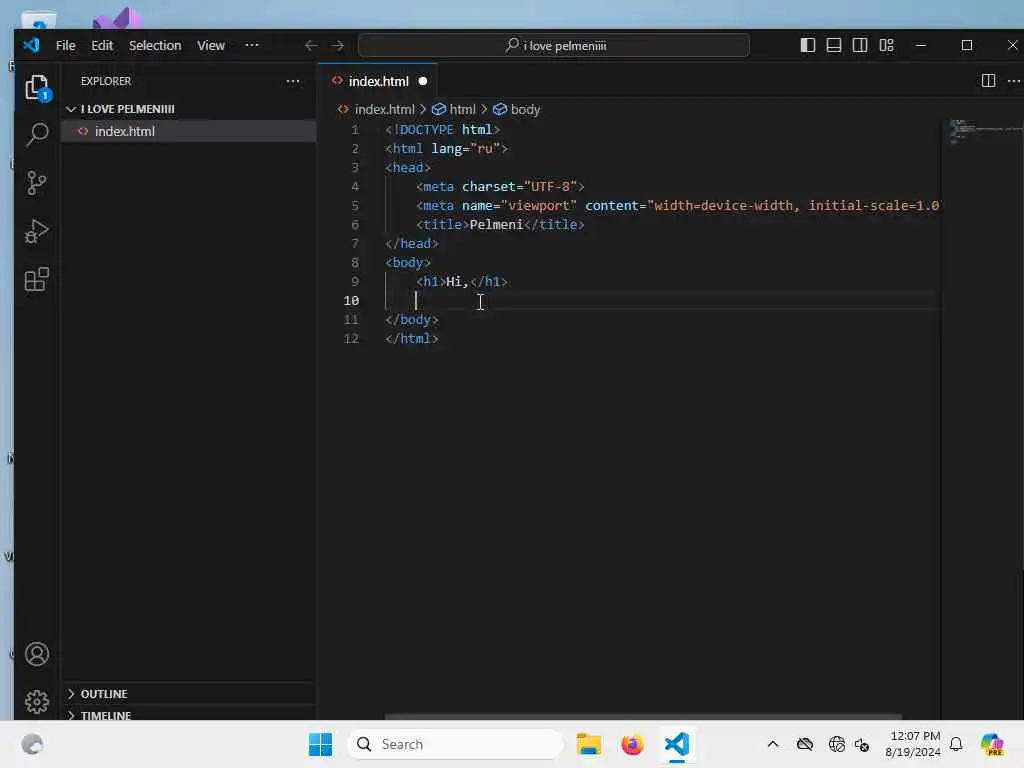Open Firefox from the taskbar

[632, 744]
